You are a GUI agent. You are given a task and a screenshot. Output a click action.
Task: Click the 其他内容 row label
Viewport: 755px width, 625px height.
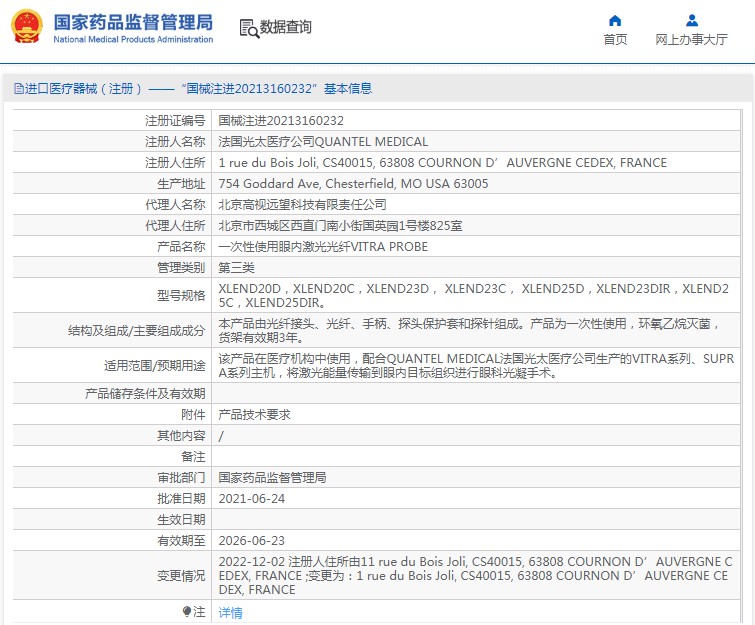(181, 436)
